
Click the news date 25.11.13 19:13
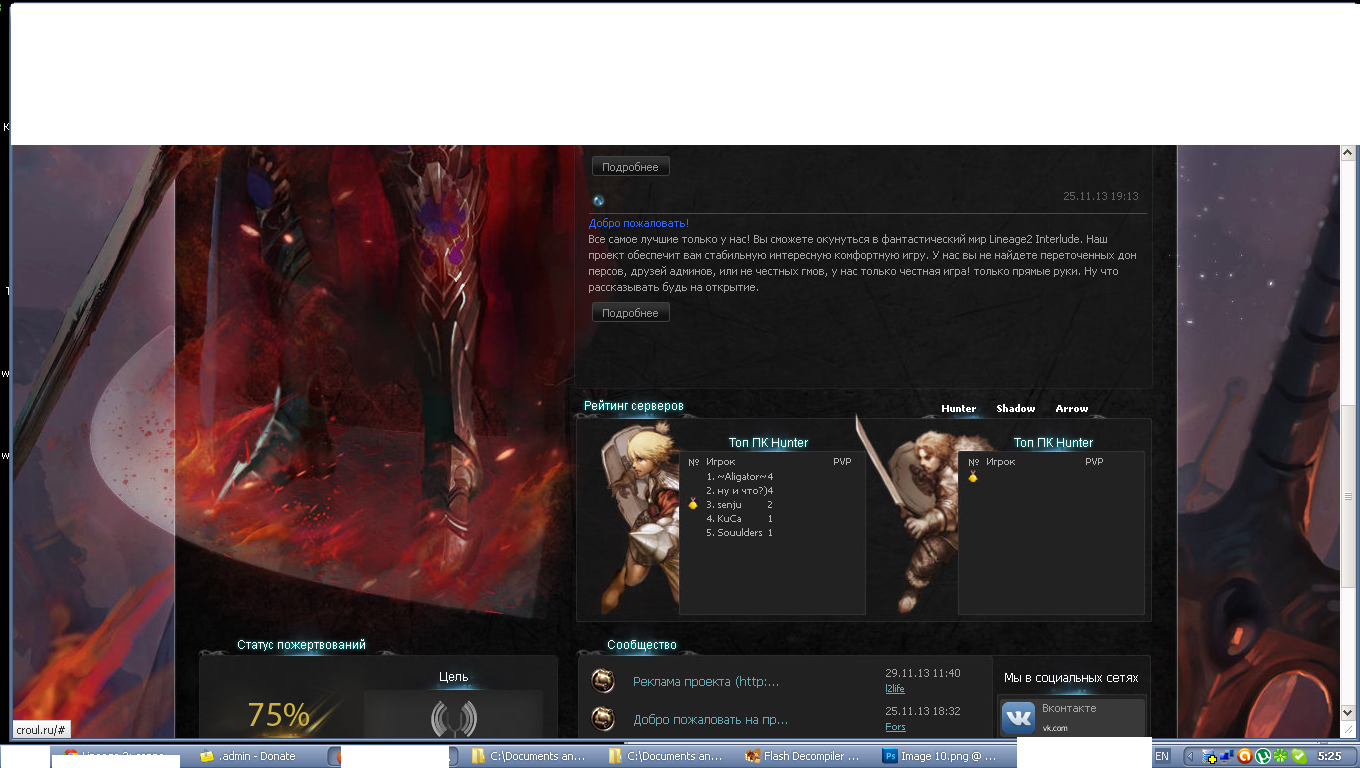pyautogui.click(x=1100, y=197)
